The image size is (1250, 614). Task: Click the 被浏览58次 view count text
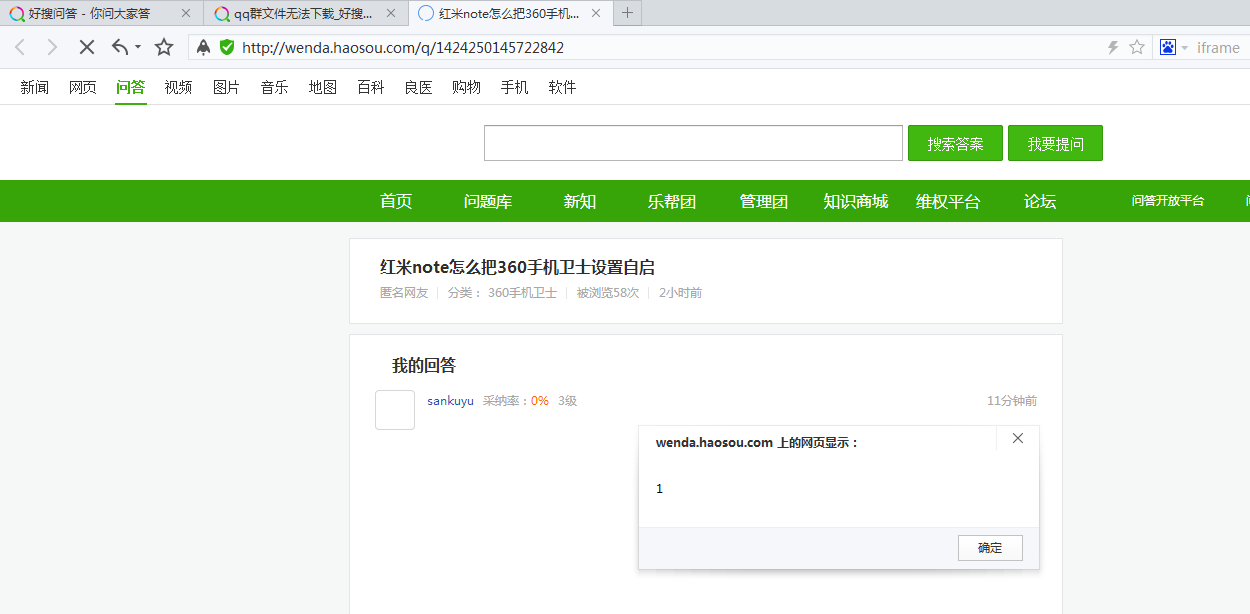[607, 293]
